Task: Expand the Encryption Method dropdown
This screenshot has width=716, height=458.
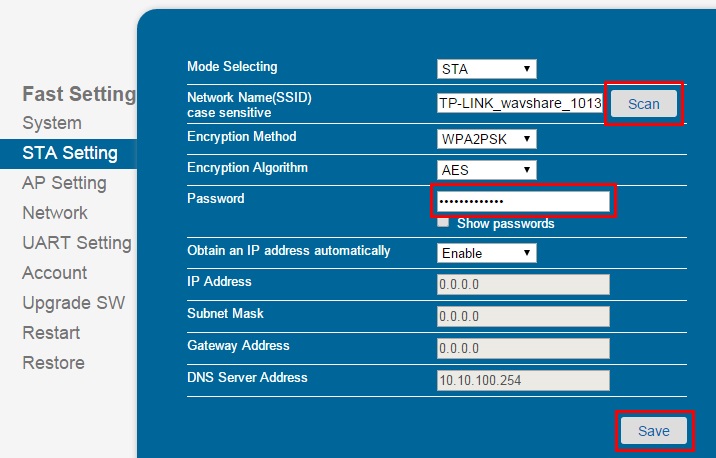Action: pos(486,139)
